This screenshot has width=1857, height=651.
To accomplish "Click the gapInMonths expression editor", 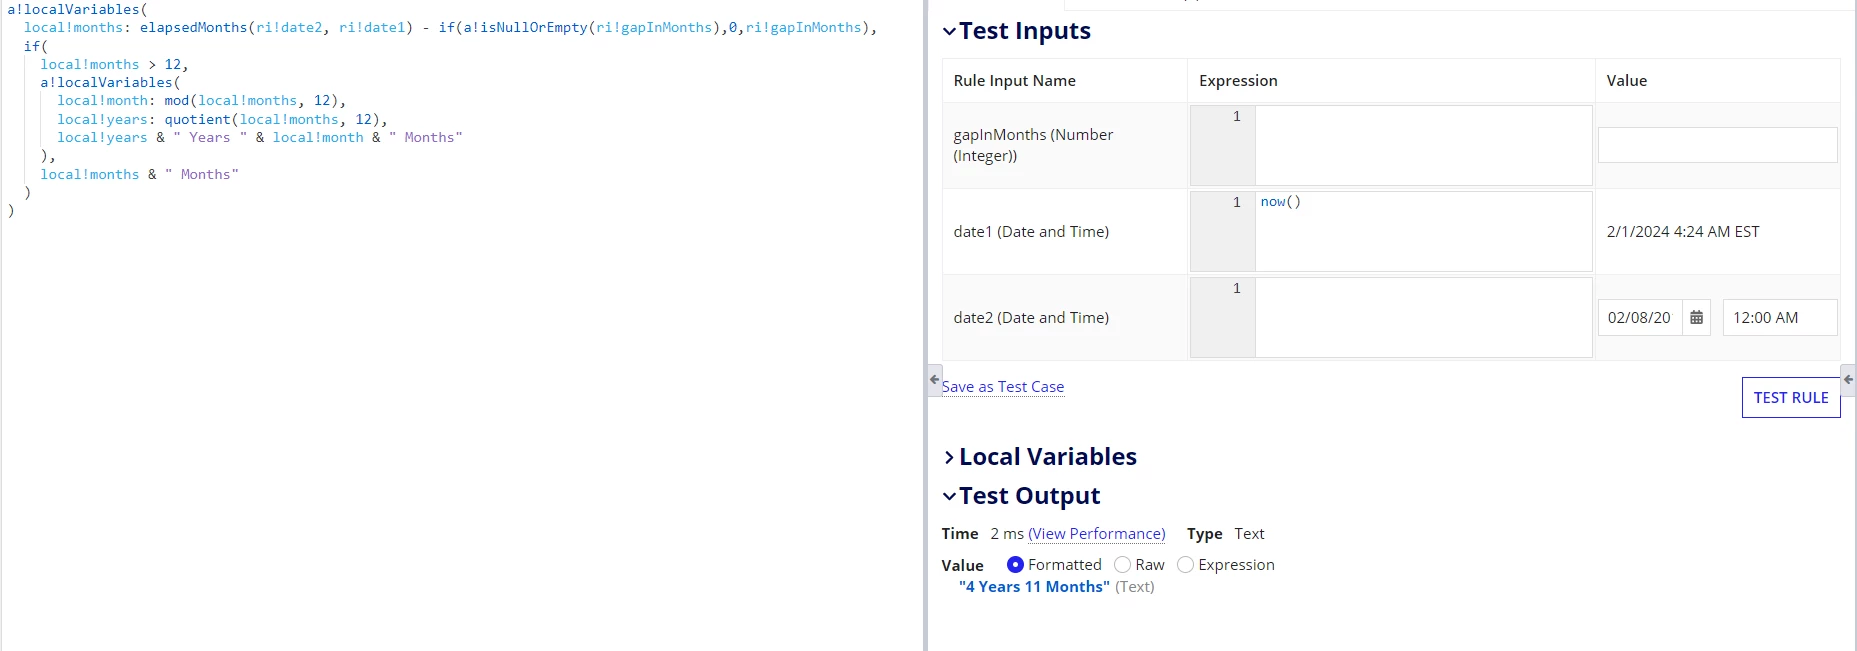I will click(x=1391, y=145).
